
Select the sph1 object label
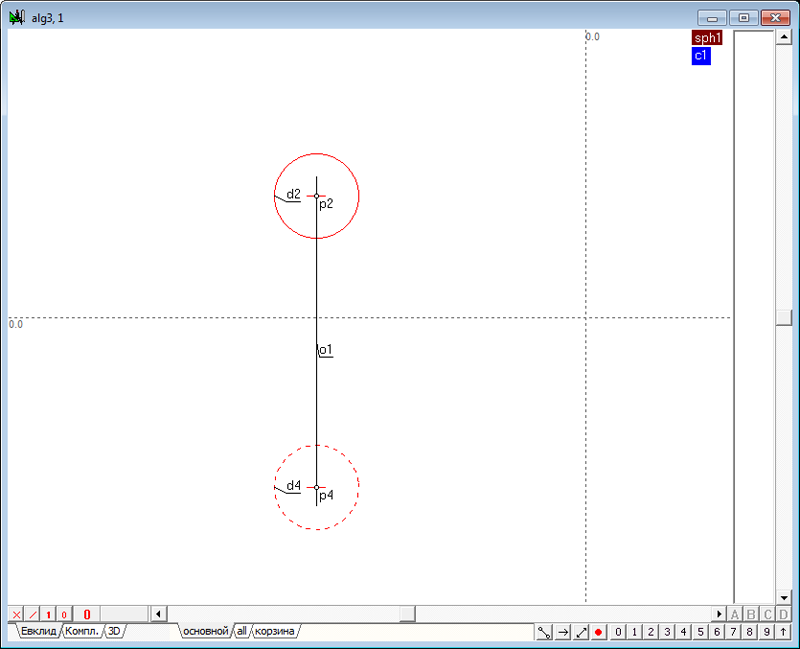click(x=707, y=38)
